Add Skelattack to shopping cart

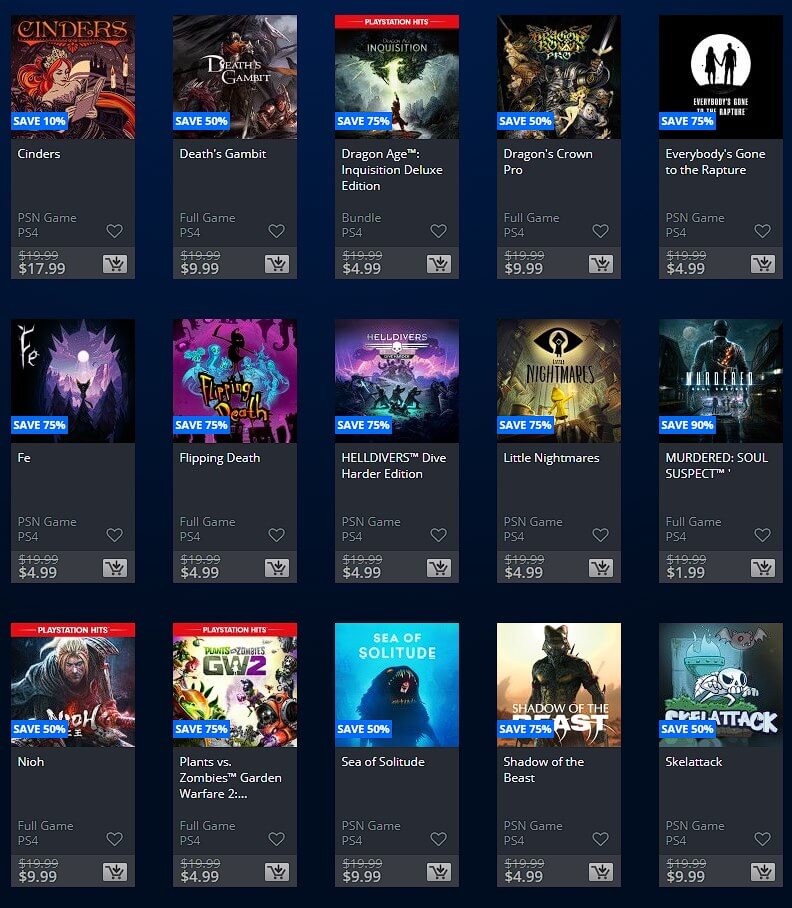click(x=763, y=872)
